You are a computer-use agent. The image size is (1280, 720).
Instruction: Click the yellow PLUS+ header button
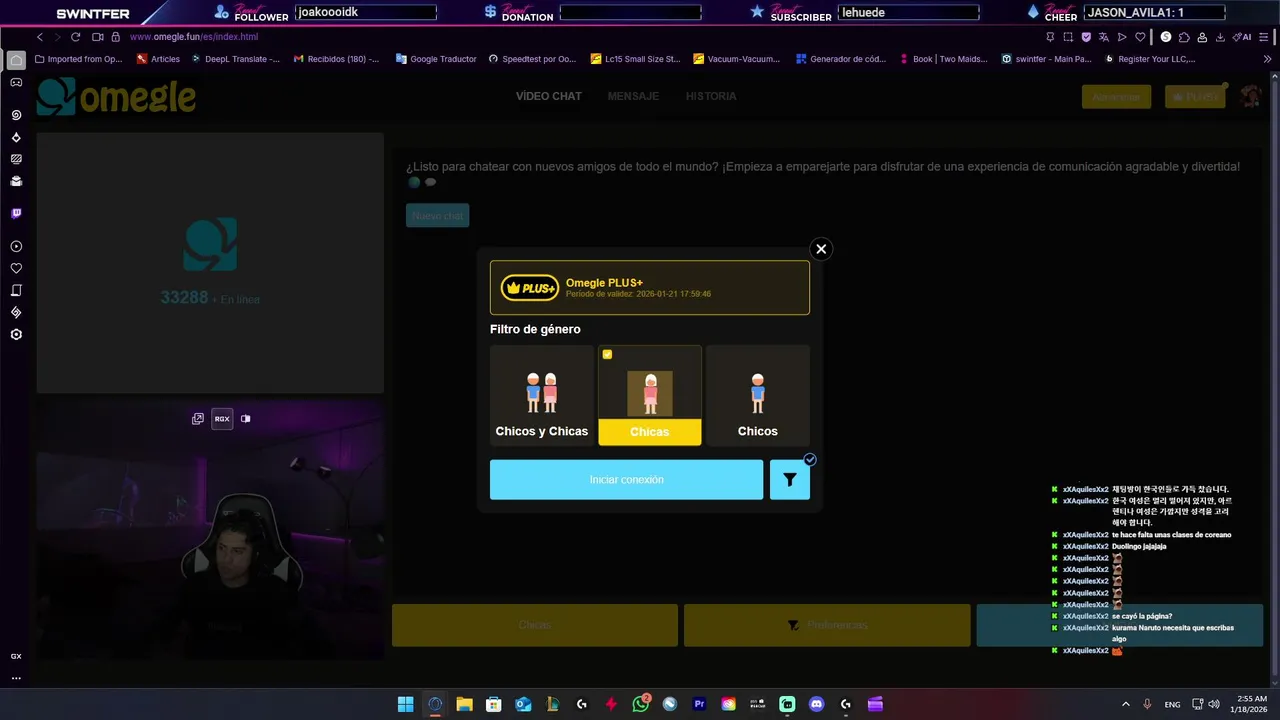coord(1195,97)
